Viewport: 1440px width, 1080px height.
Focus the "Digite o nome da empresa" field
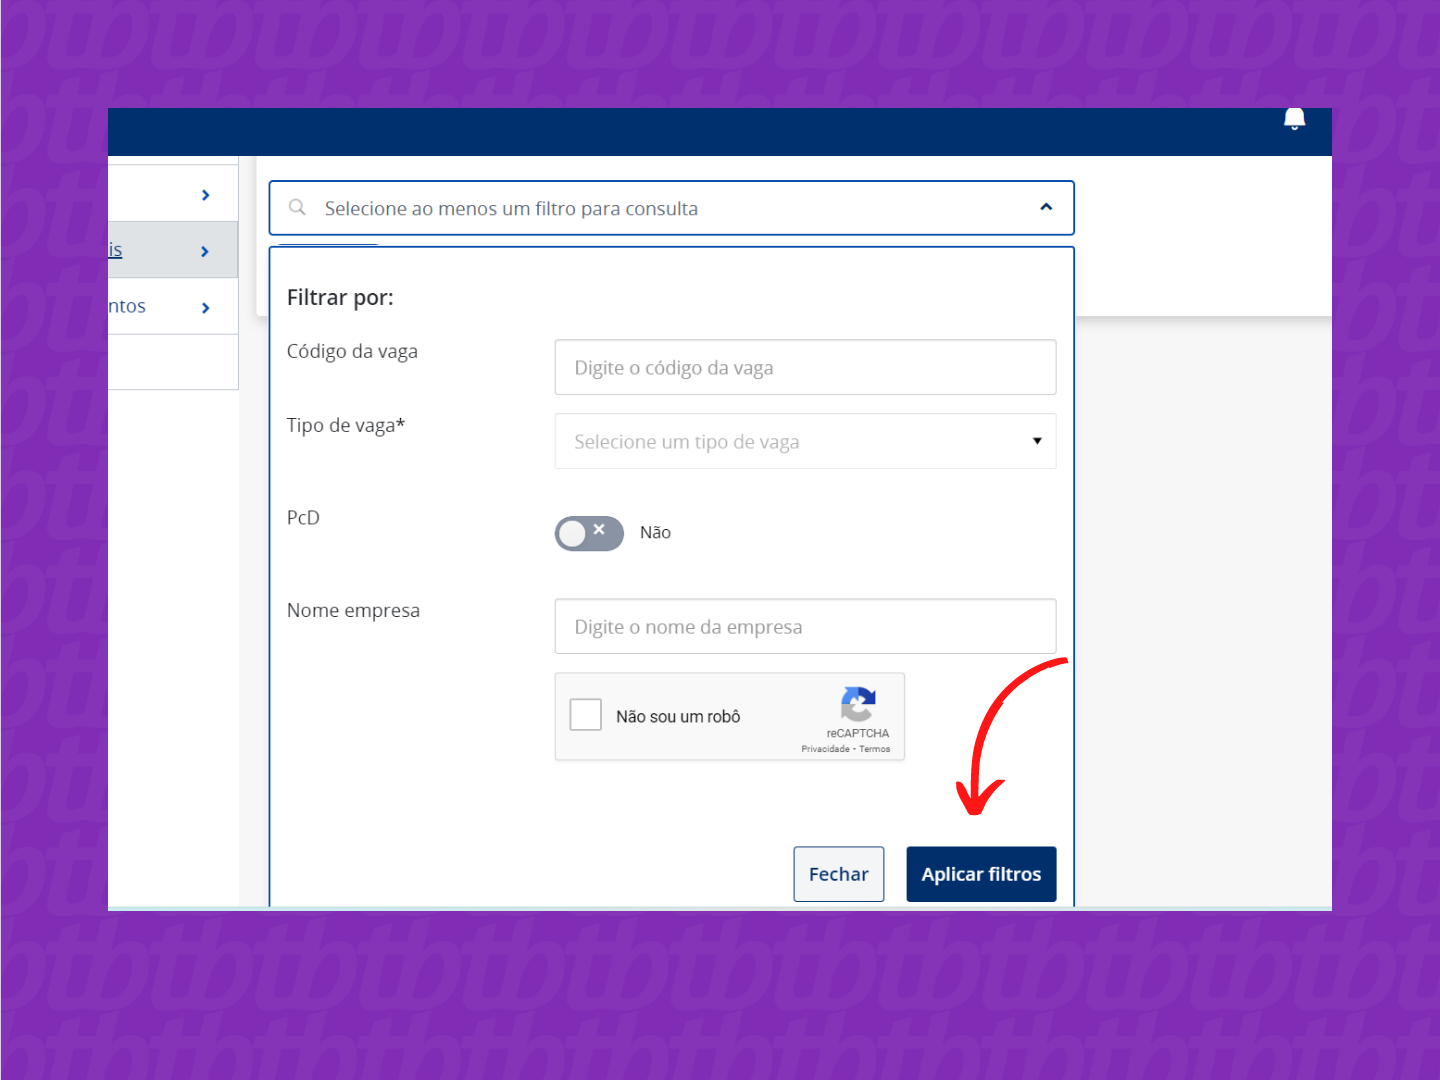pyautogui.click(x=805, y=626)
